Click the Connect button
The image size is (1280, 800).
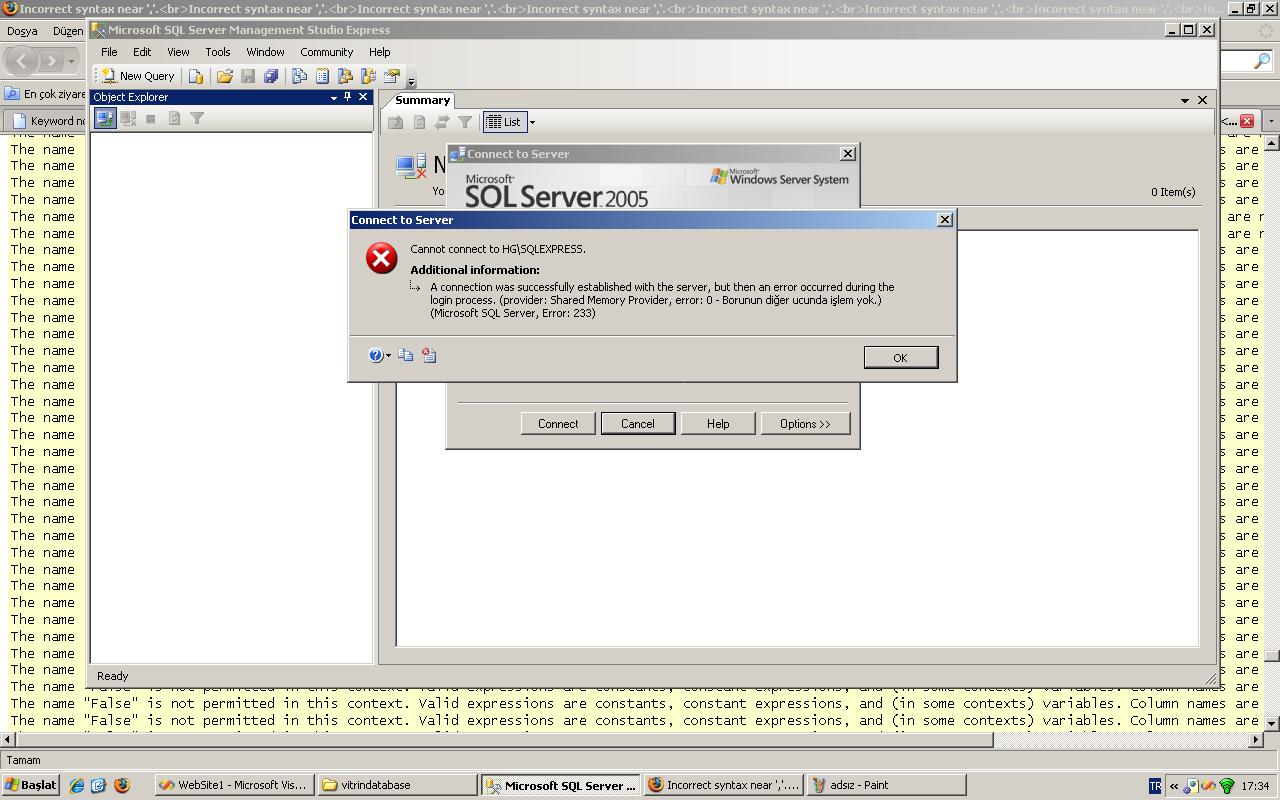tap(558, 424)
